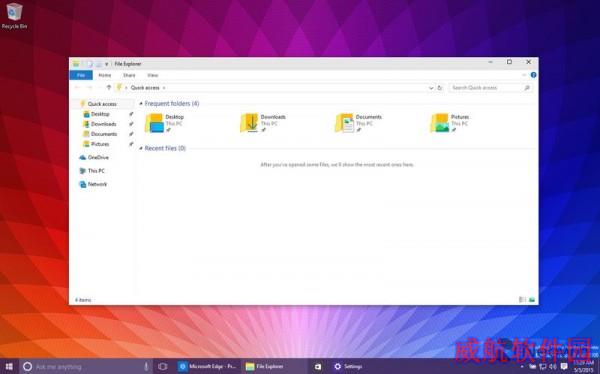Select the Pictures folder in Frequent folders
The height and width of the screenshot is (374, 600).
[450, 123]
